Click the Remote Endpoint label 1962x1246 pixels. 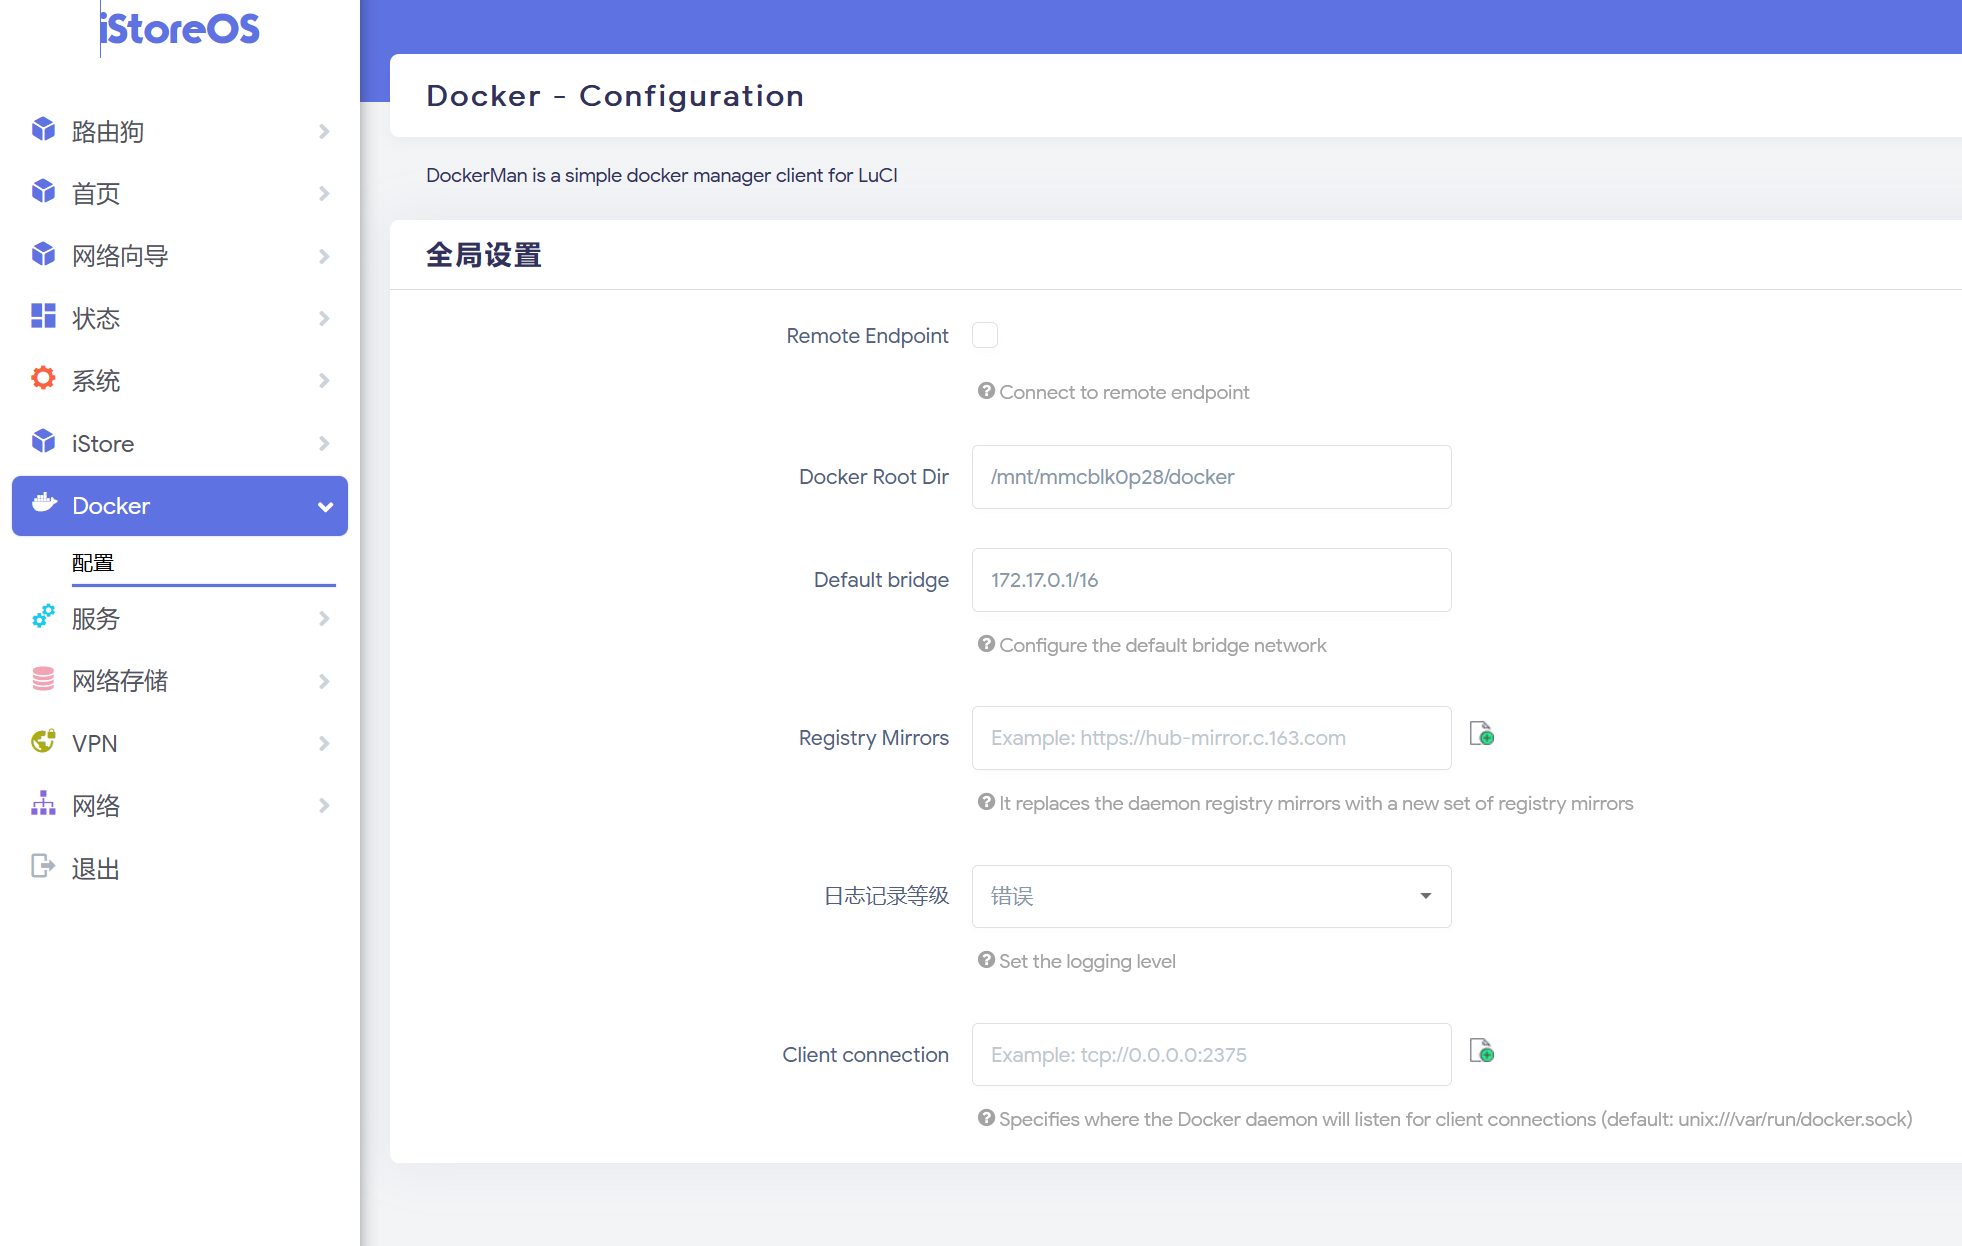click(x=867, y=336)
